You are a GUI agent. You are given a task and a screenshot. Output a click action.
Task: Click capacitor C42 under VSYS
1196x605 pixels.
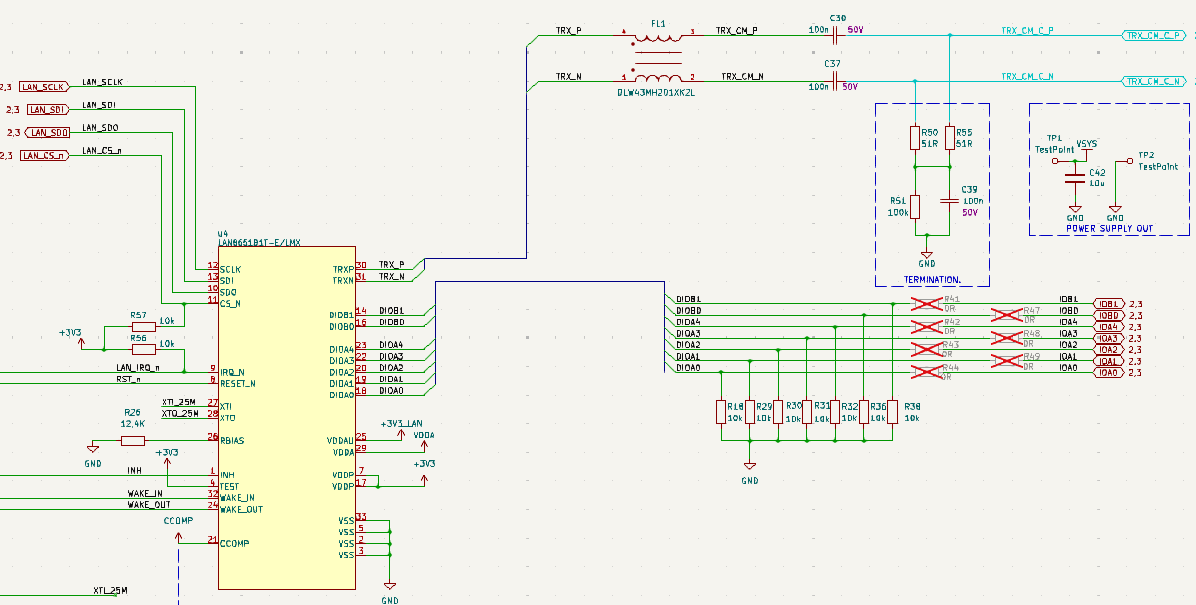click(1075, 178)
